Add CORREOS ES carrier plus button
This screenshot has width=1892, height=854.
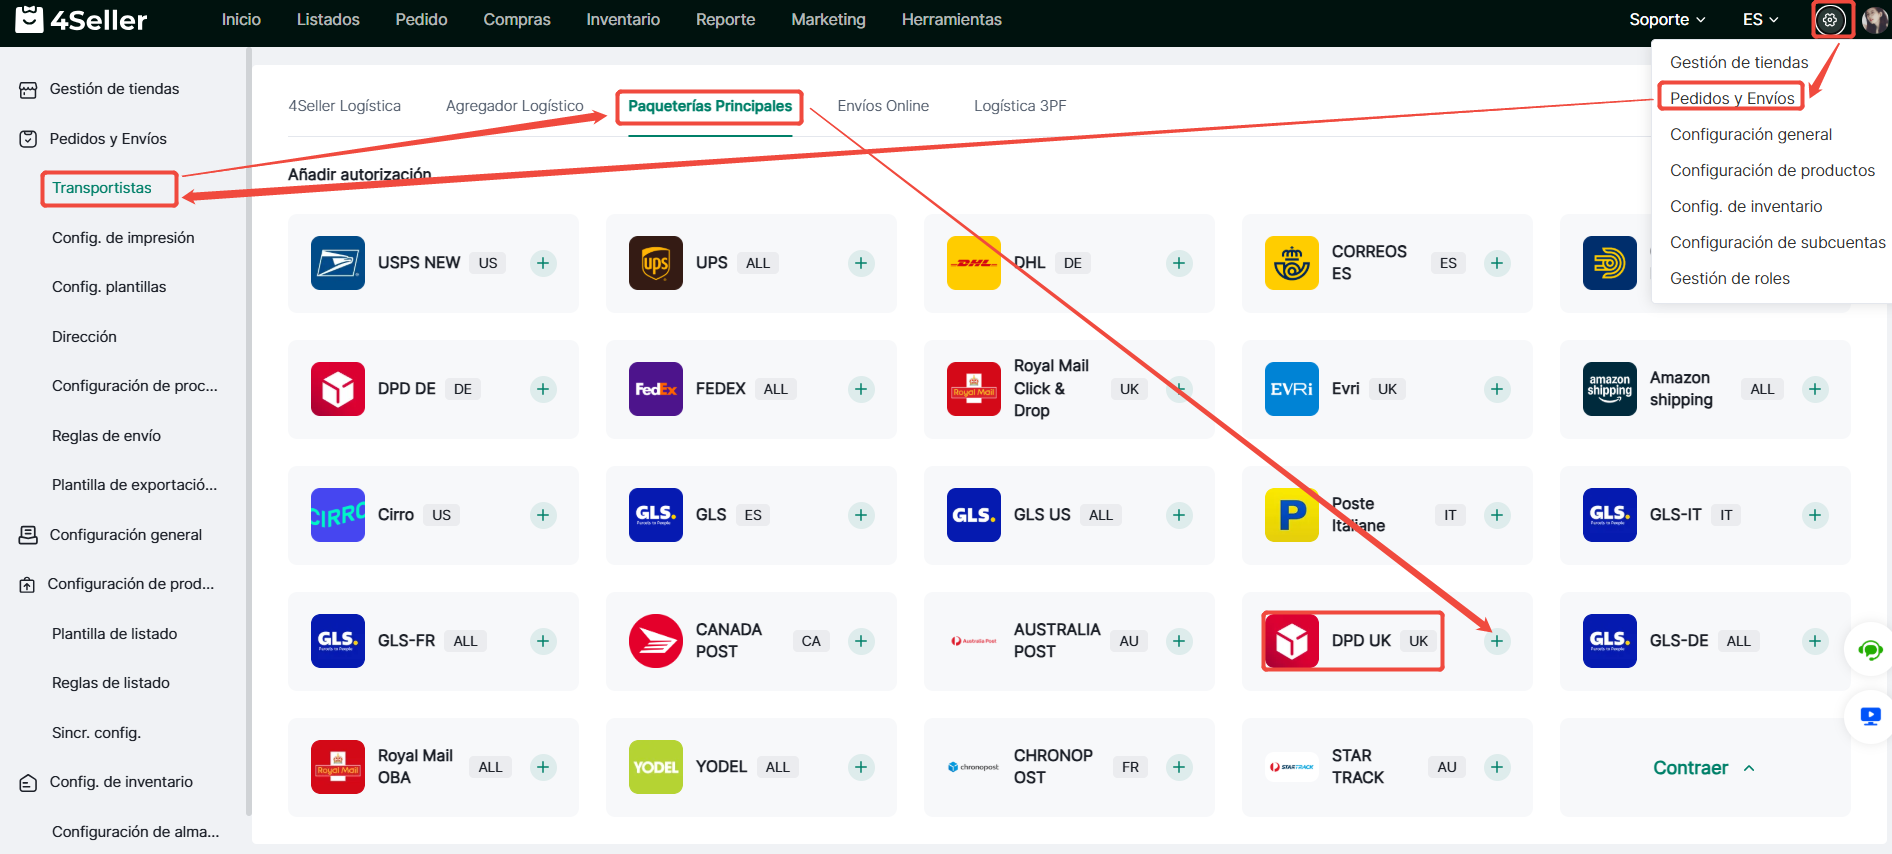[1497, 263]
